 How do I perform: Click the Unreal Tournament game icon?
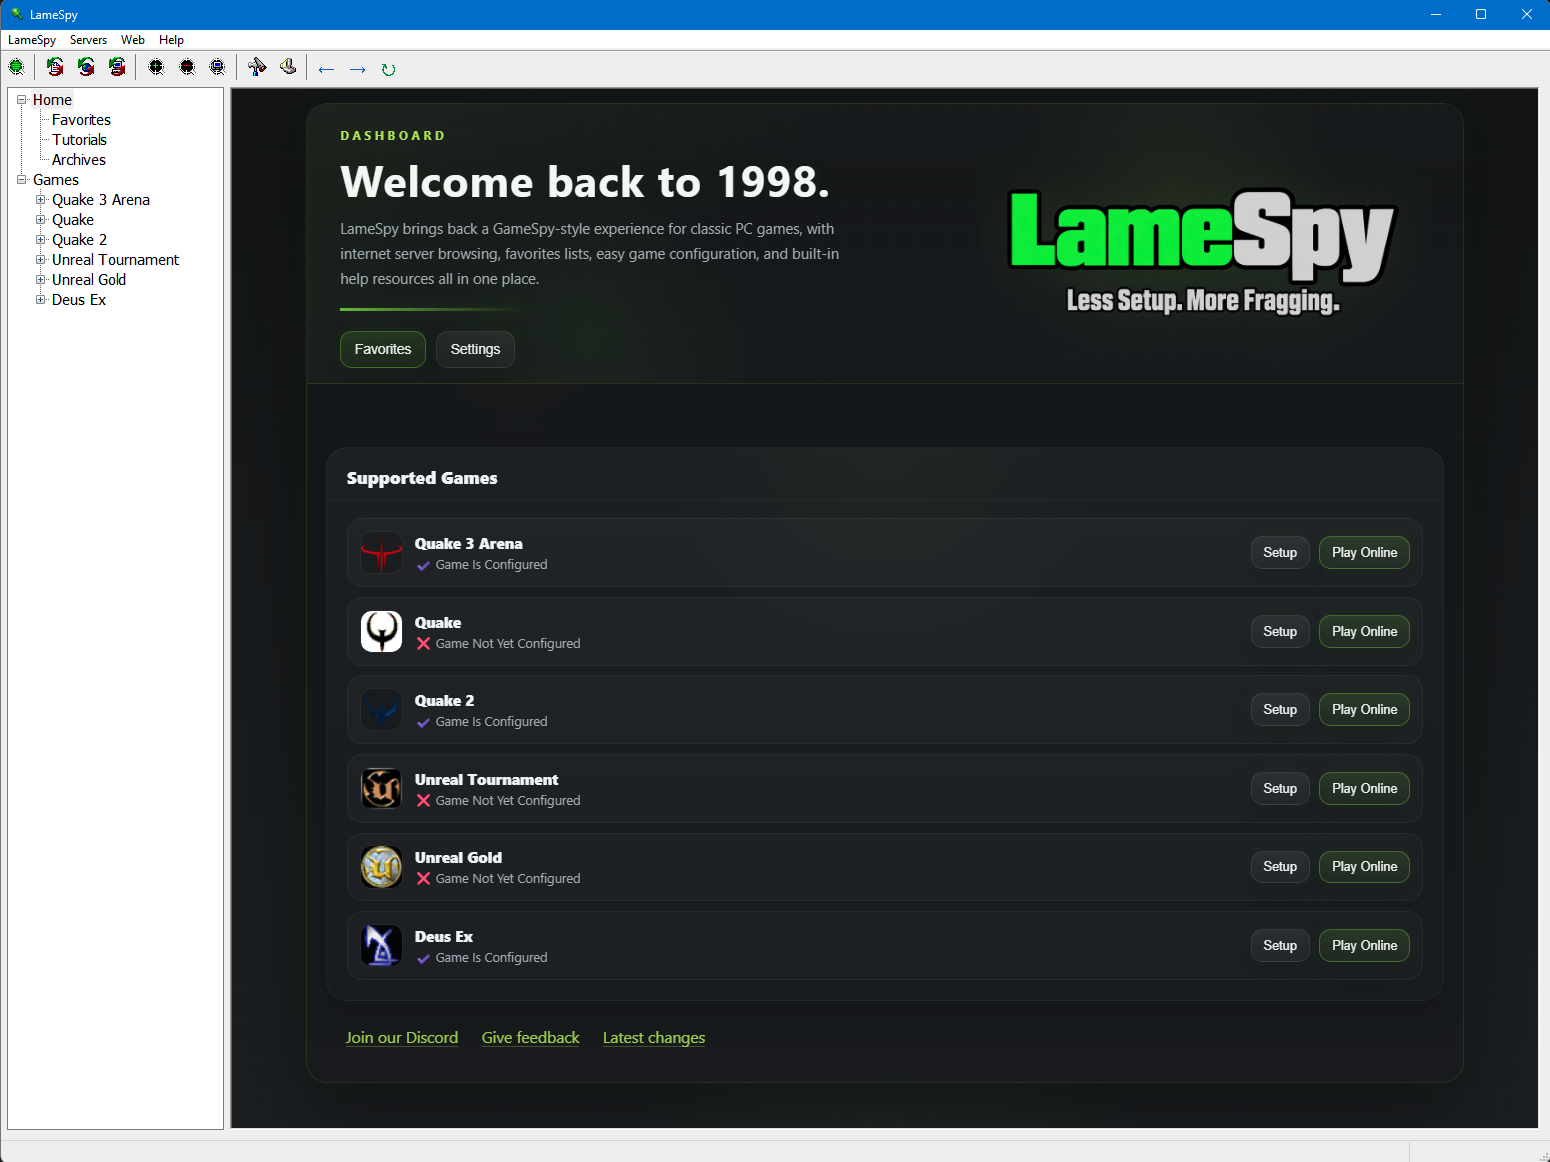coord(381,788)
